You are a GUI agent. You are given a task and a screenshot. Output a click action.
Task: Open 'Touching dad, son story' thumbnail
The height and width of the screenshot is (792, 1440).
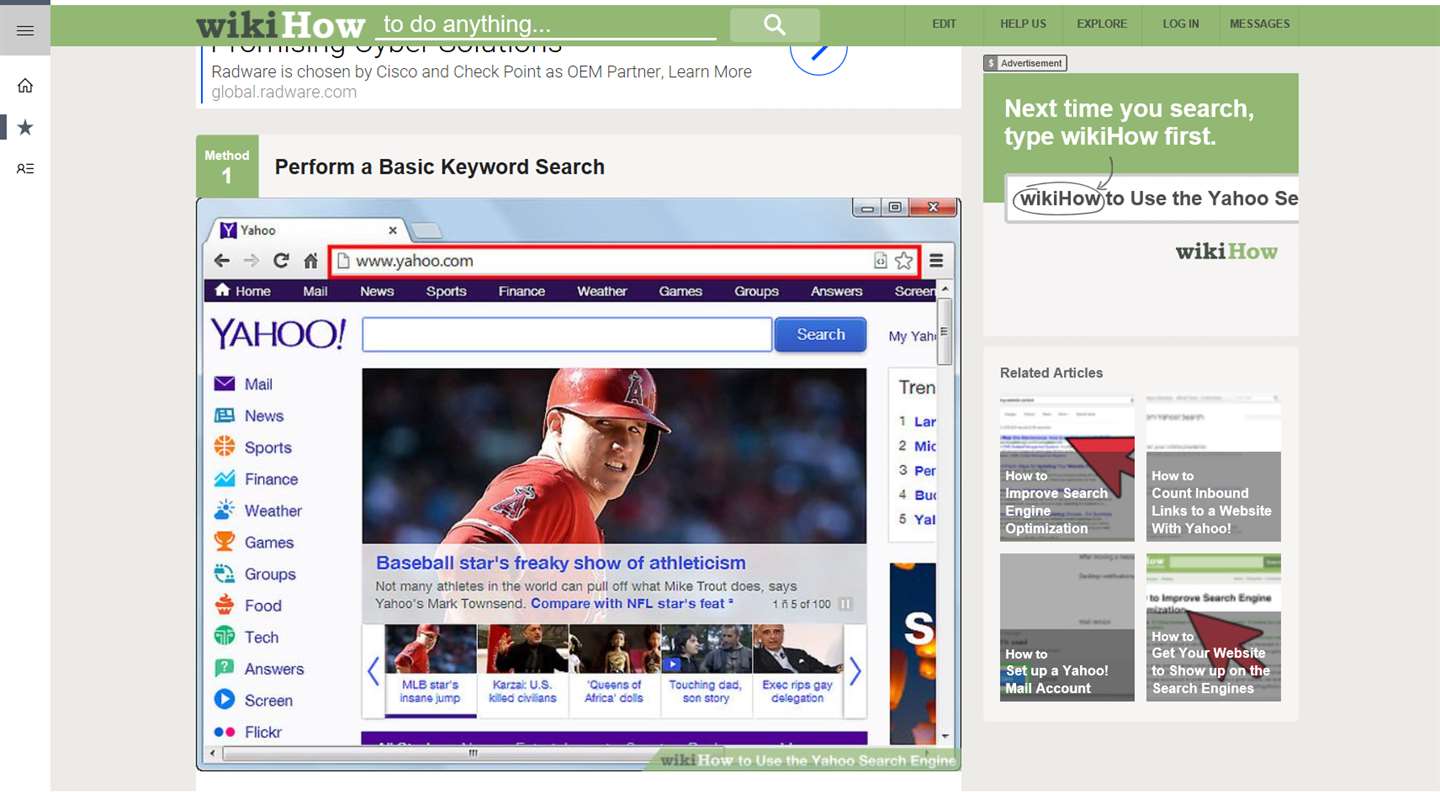coord(706,667)
